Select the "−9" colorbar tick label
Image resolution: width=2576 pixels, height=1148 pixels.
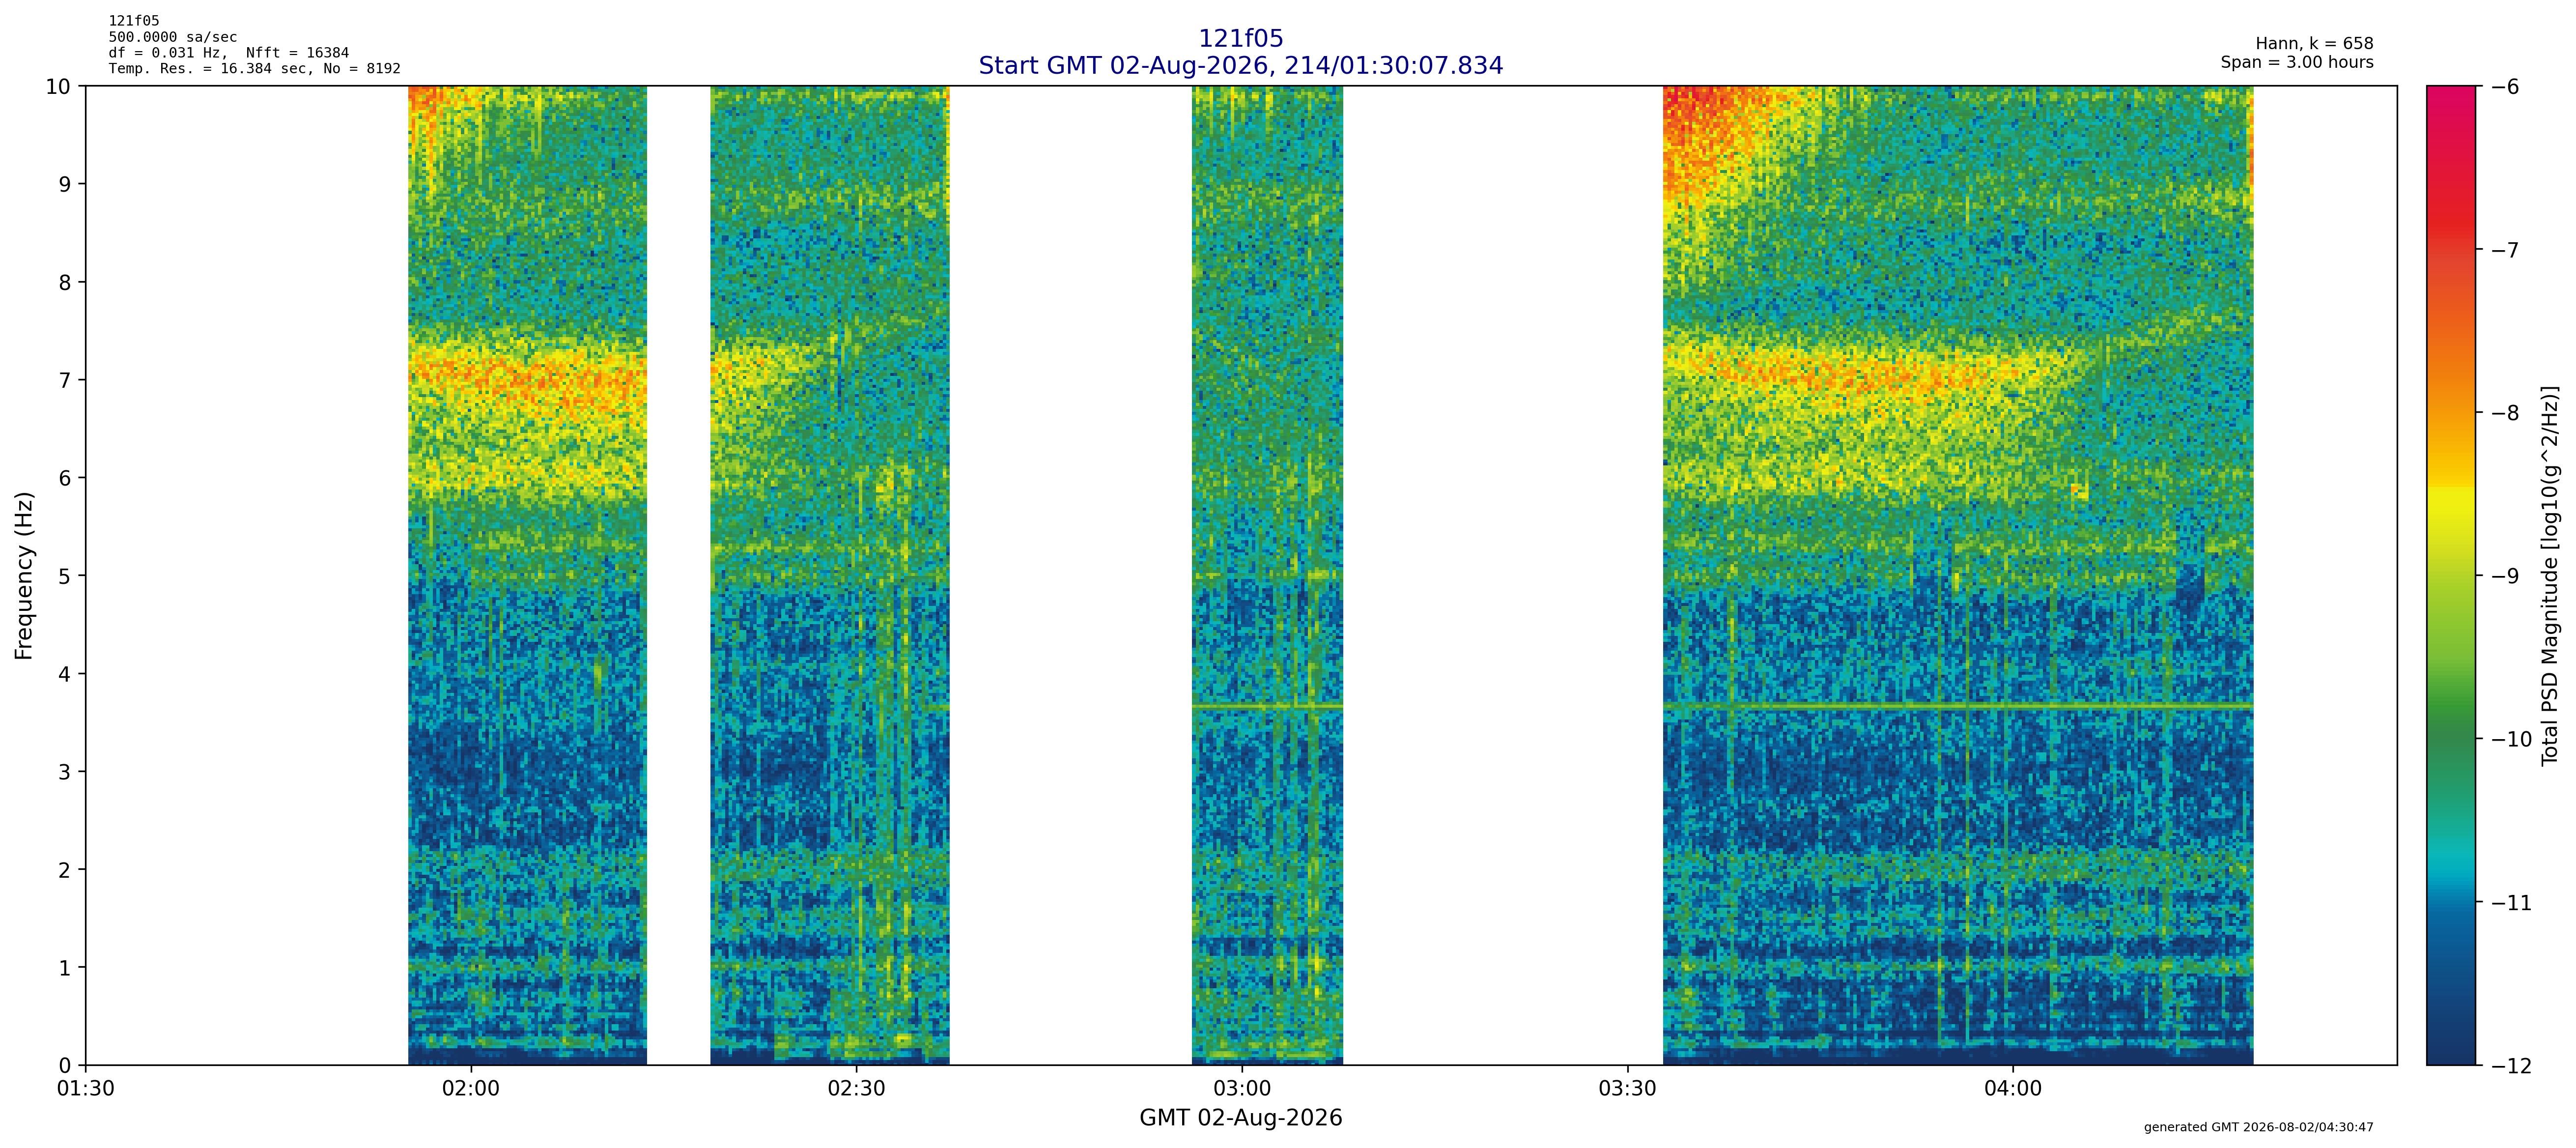click(x=2505, y=576)
